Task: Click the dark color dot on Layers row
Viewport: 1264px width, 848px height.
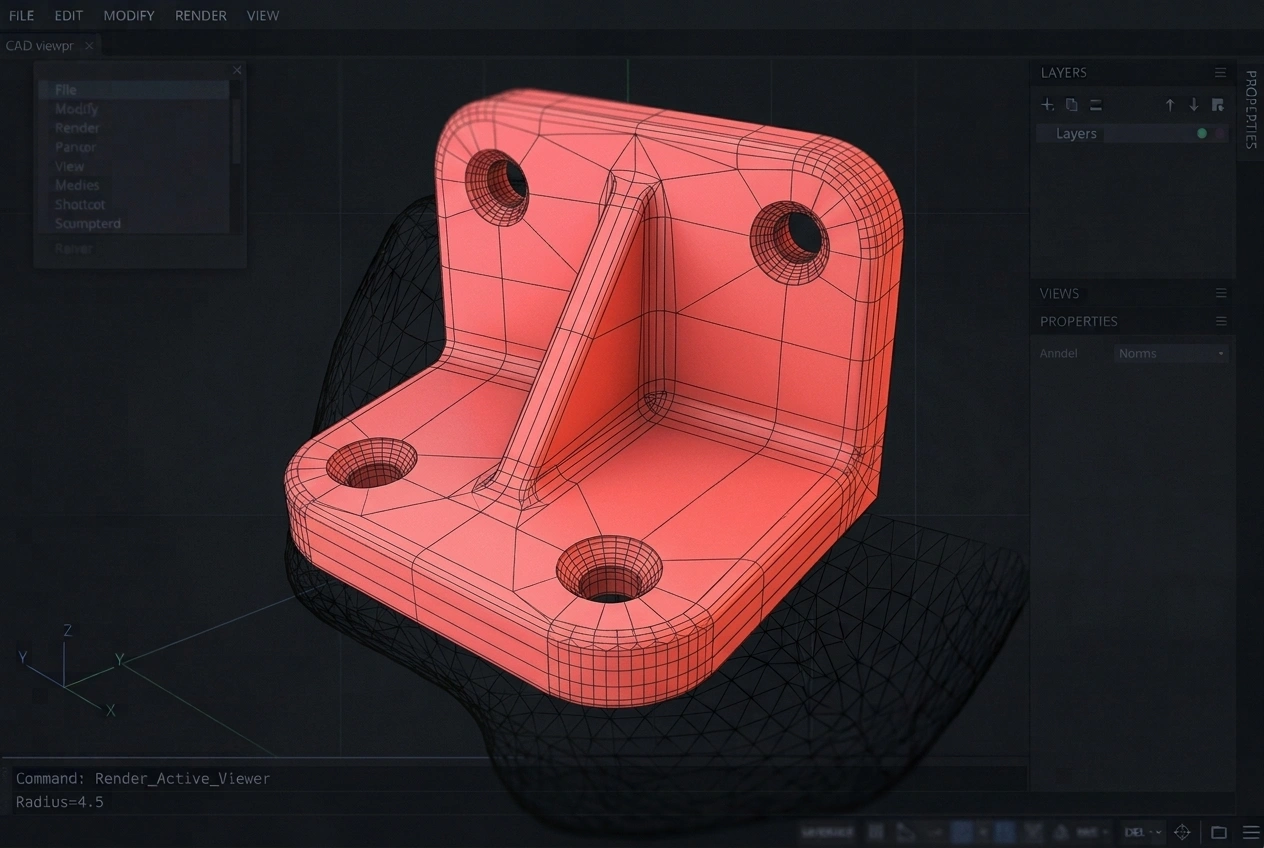Action: [x=1219, y=133]
